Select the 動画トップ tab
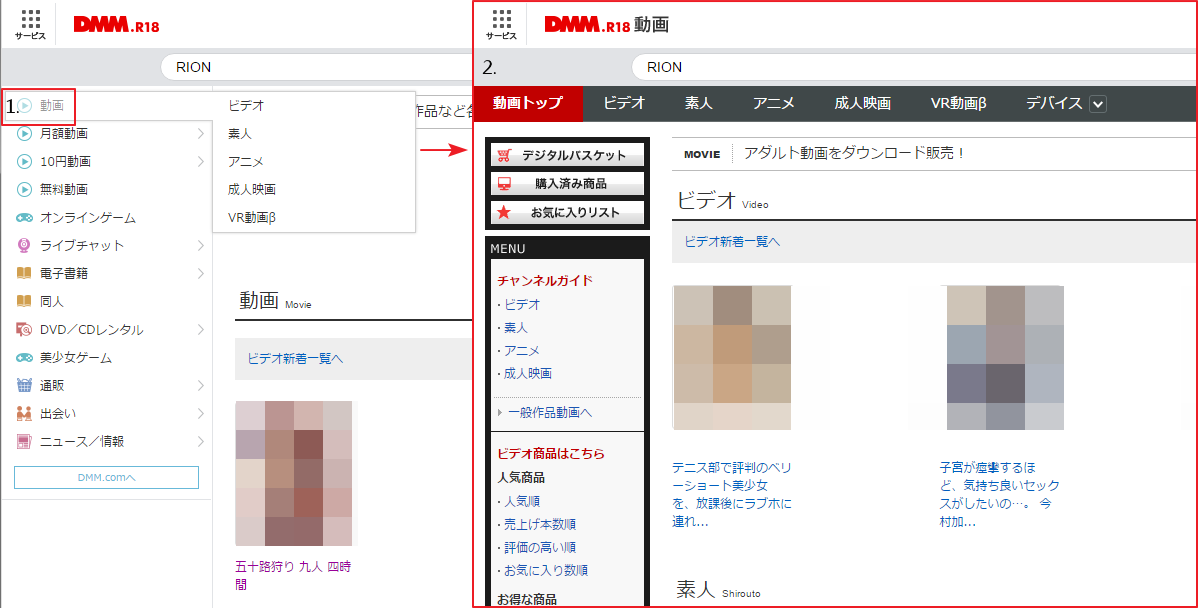The image size is (1198, 608). coord(528,103)
